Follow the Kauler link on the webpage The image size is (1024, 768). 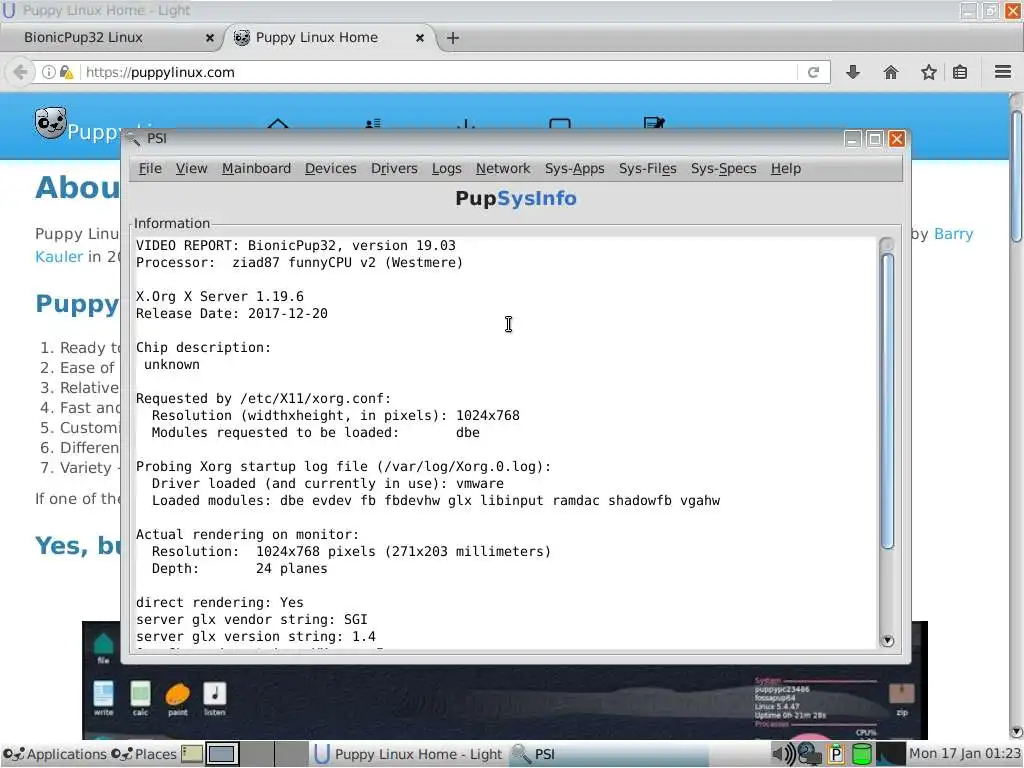(x=59, y=257)
